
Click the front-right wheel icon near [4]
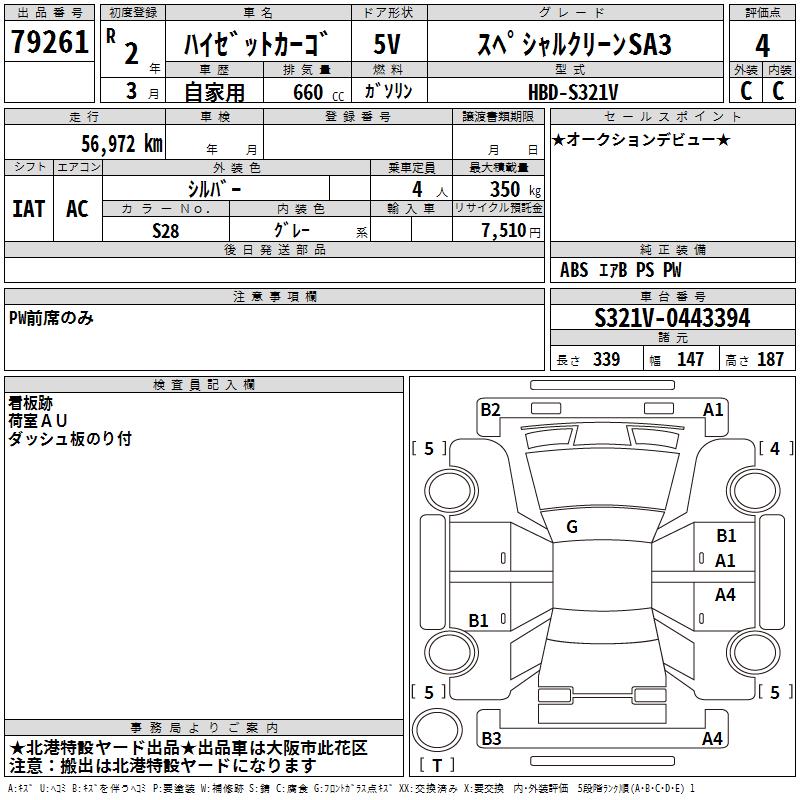click(754, 491)
